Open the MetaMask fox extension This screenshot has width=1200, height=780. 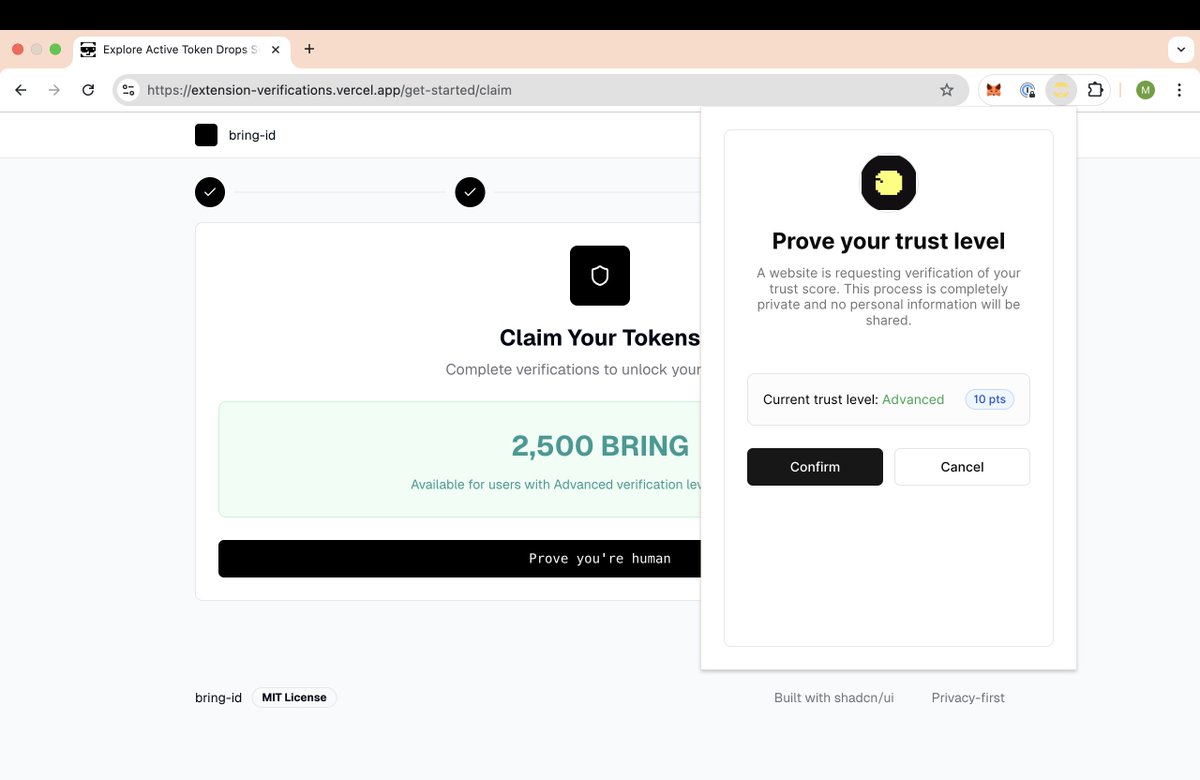(x=994, y=90)
